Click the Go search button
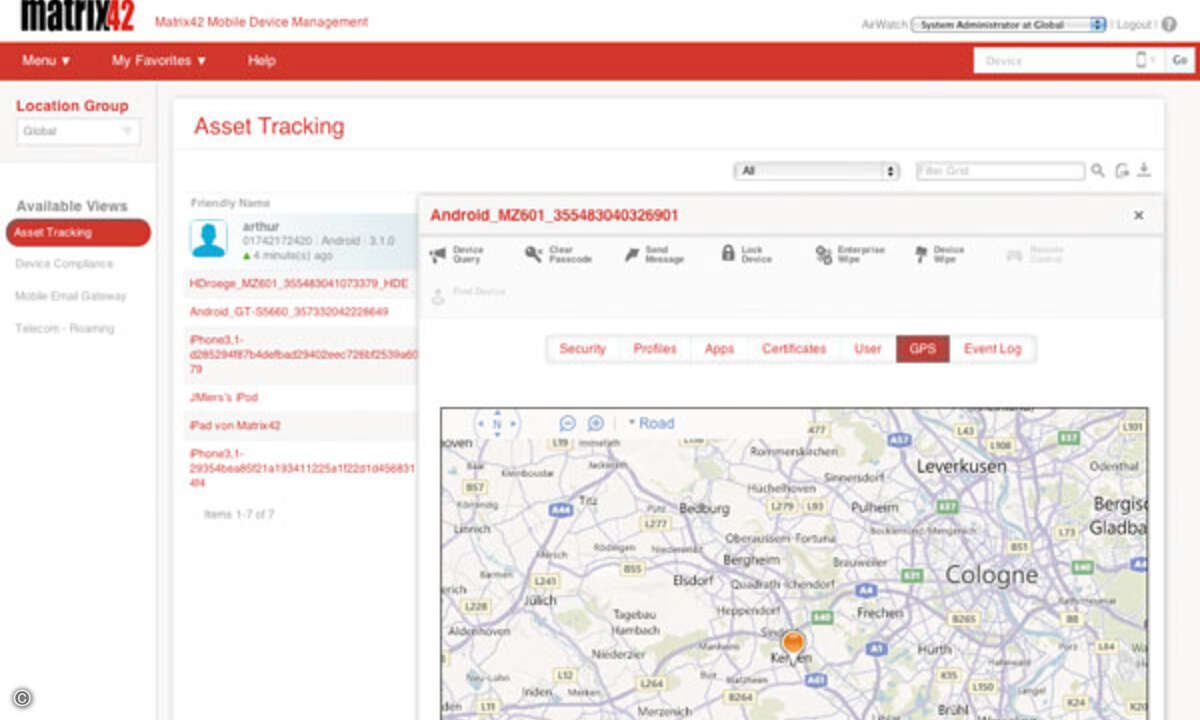This screenshot has width=1200, height=720. click(1180, 60)
